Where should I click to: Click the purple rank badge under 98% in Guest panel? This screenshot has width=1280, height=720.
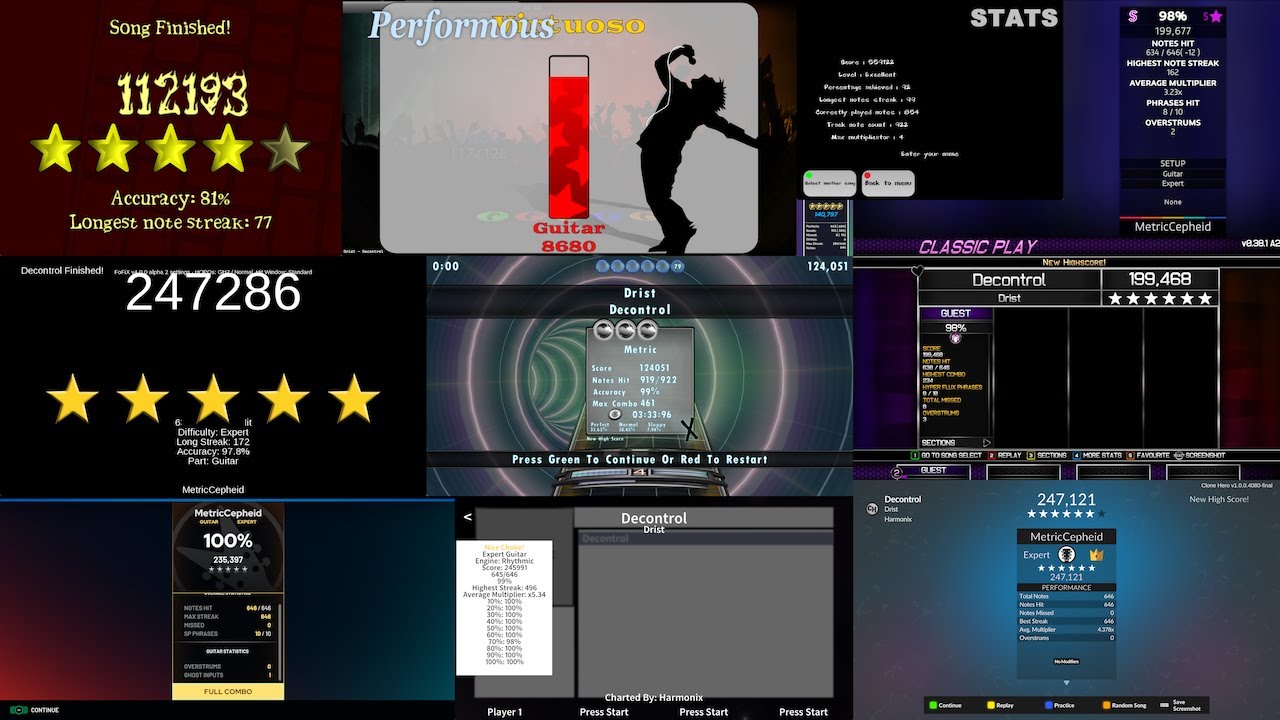click(x=955, y=339)
